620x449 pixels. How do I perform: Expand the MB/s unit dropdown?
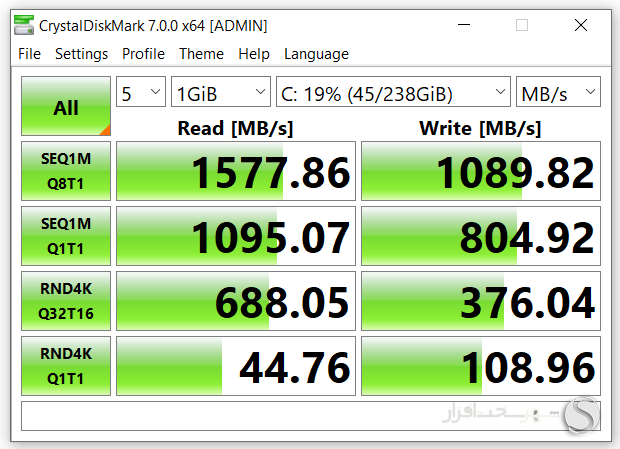[x=558, y=92]
